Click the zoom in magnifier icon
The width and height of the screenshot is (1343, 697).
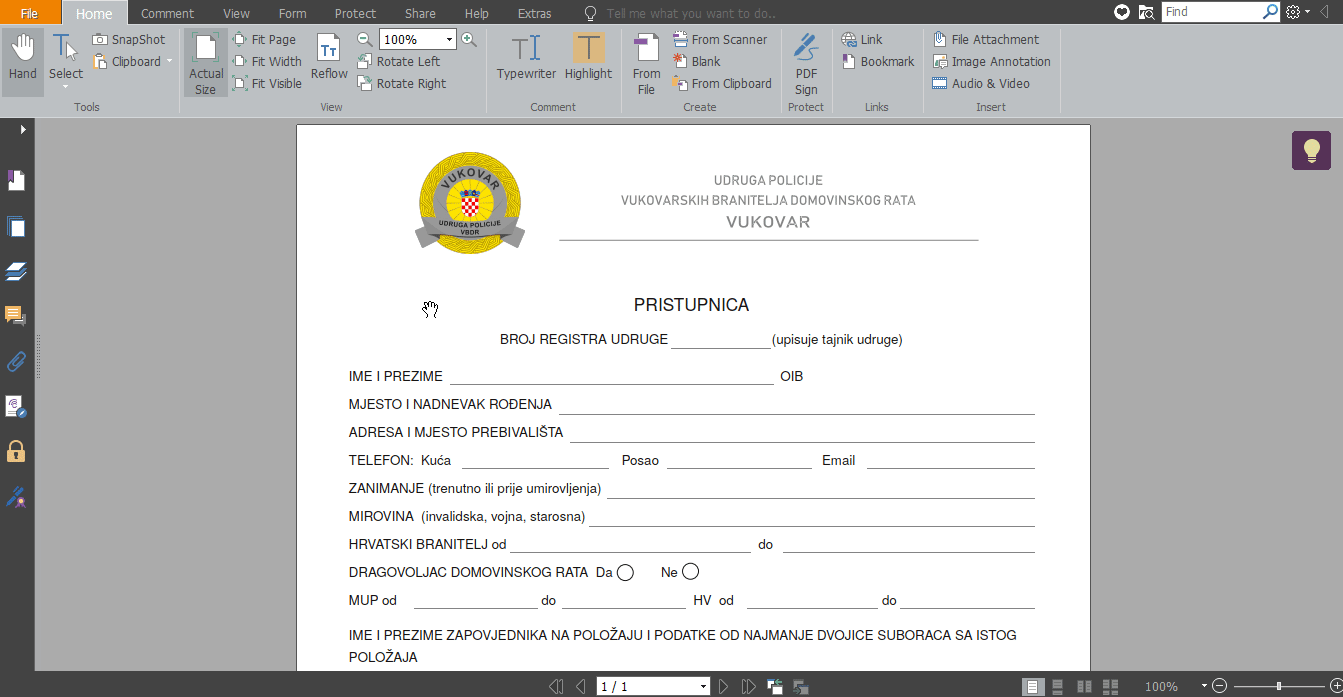click(x=468, y=40)
